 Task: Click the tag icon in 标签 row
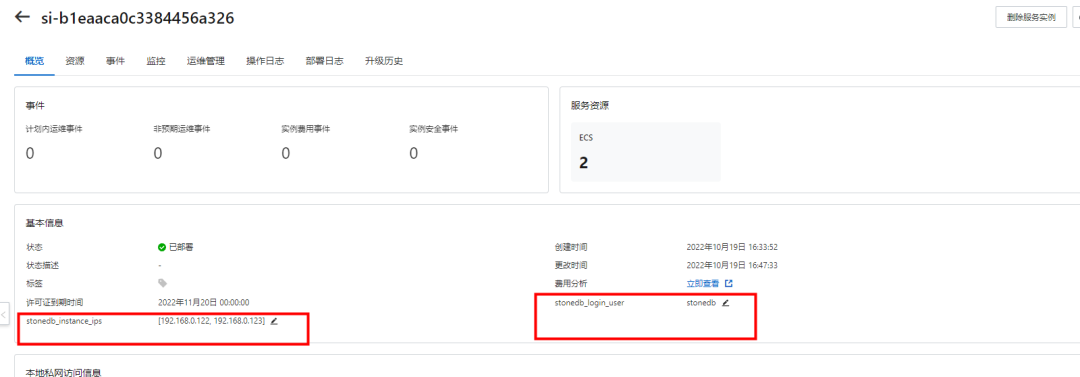tap(163, 283)
